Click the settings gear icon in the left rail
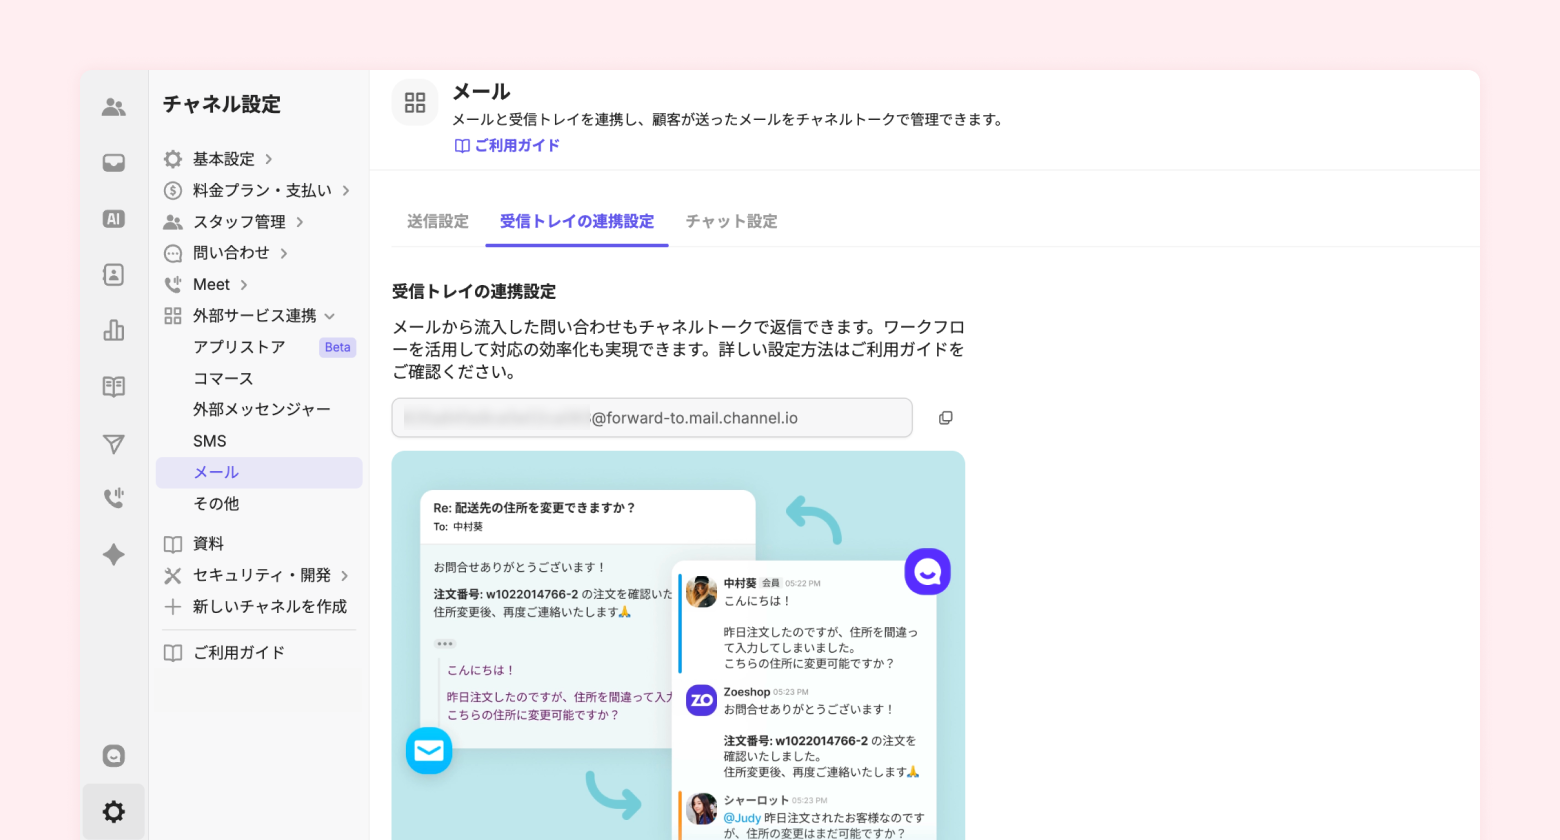The image size is (1560, 840). 114,811
